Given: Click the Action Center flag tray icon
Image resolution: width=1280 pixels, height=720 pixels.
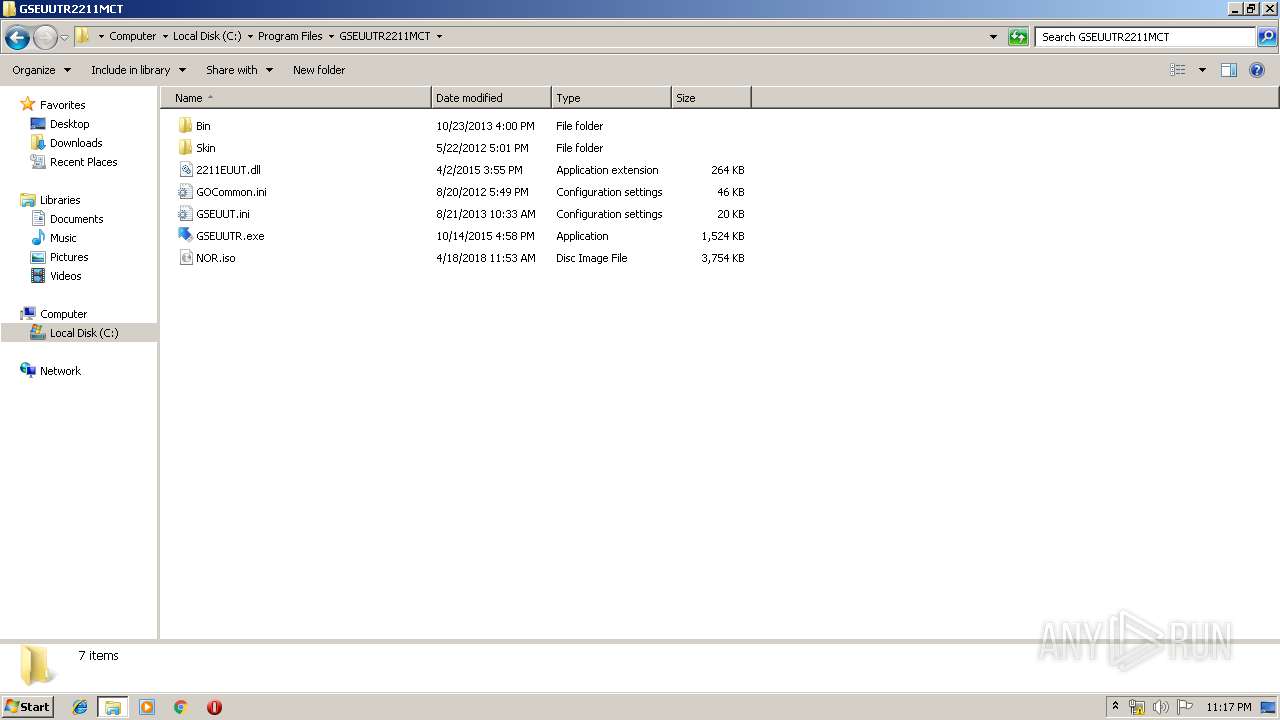Looking at the screenshot, I should [x=1185, y=707].
